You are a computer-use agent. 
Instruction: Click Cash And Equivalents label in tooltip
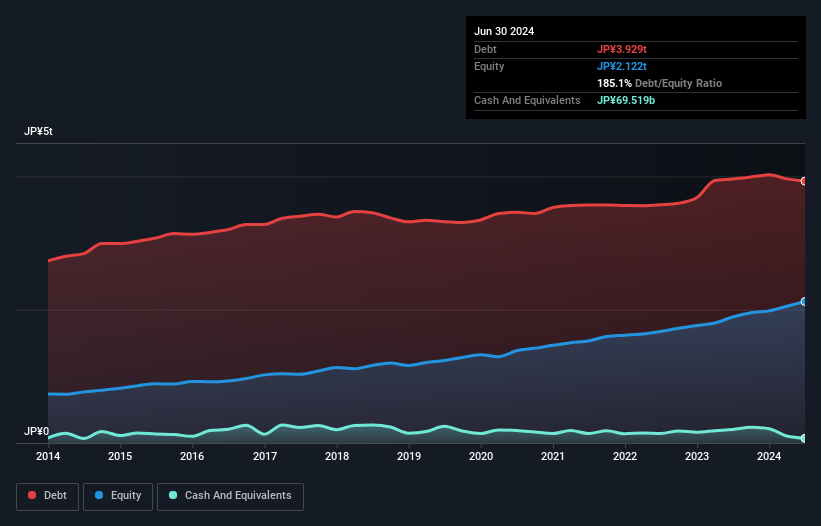(527, 100)
